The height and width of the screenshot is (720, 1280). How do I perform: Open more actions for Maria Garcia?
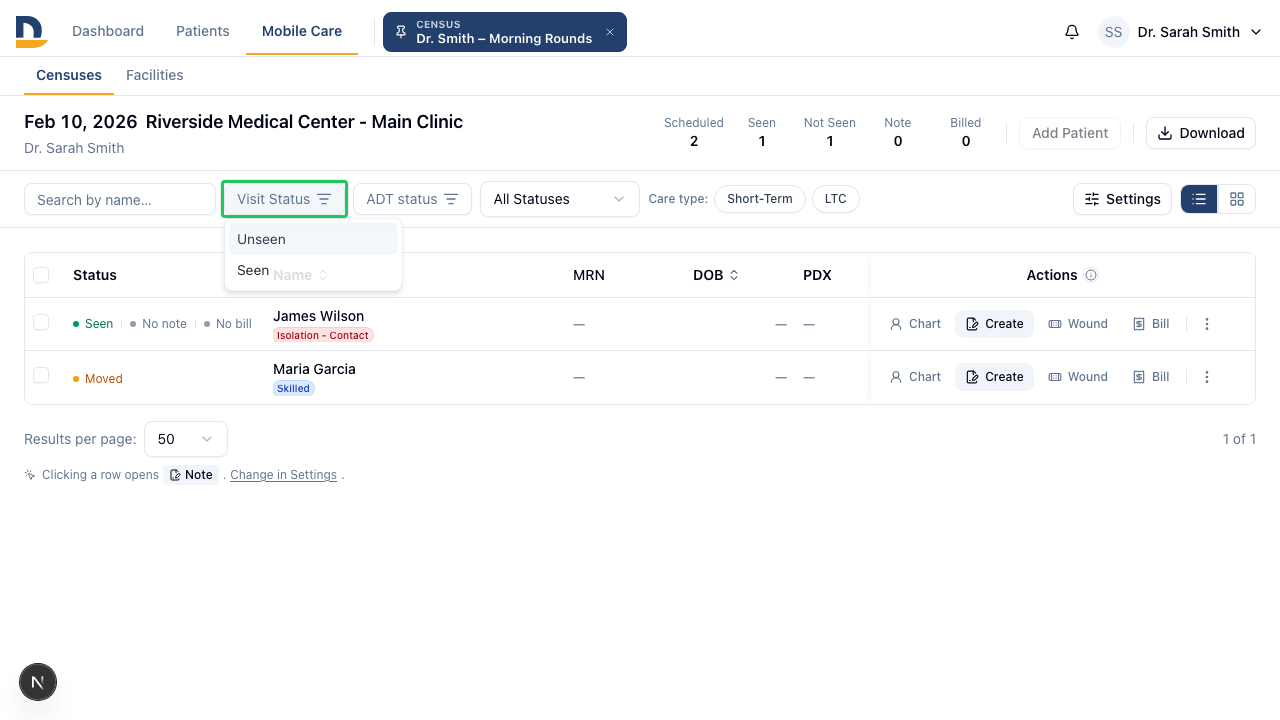(1207, 377)
